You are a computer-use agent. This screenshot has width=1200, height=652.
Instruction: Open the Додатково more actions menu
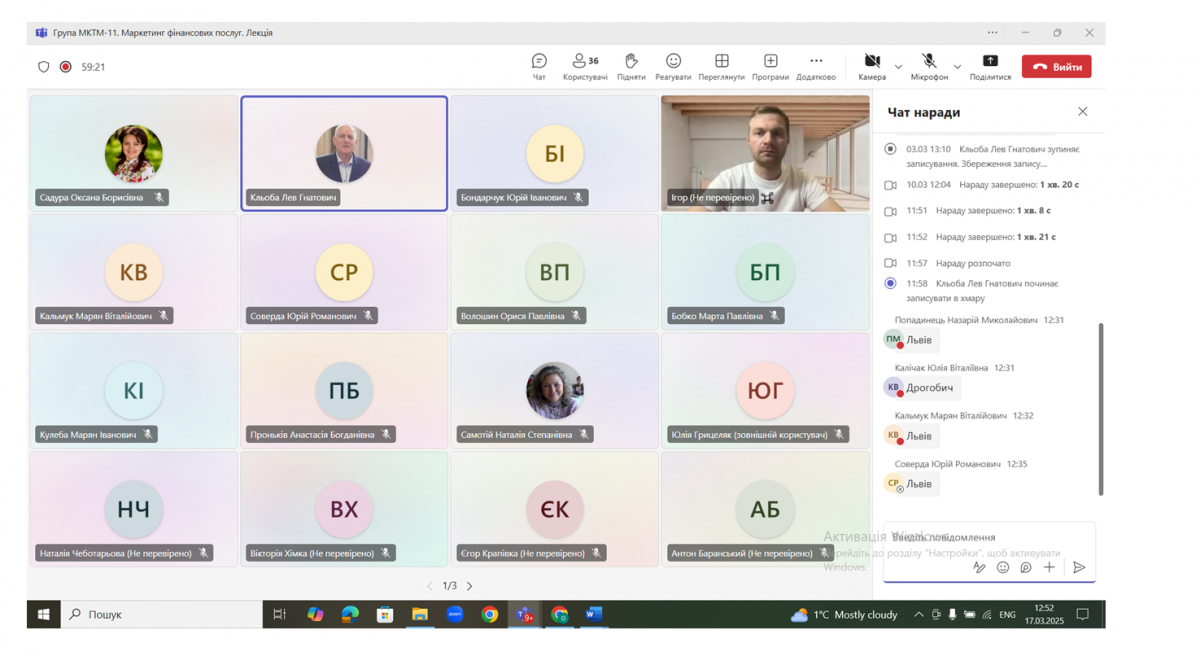[816, 66]
